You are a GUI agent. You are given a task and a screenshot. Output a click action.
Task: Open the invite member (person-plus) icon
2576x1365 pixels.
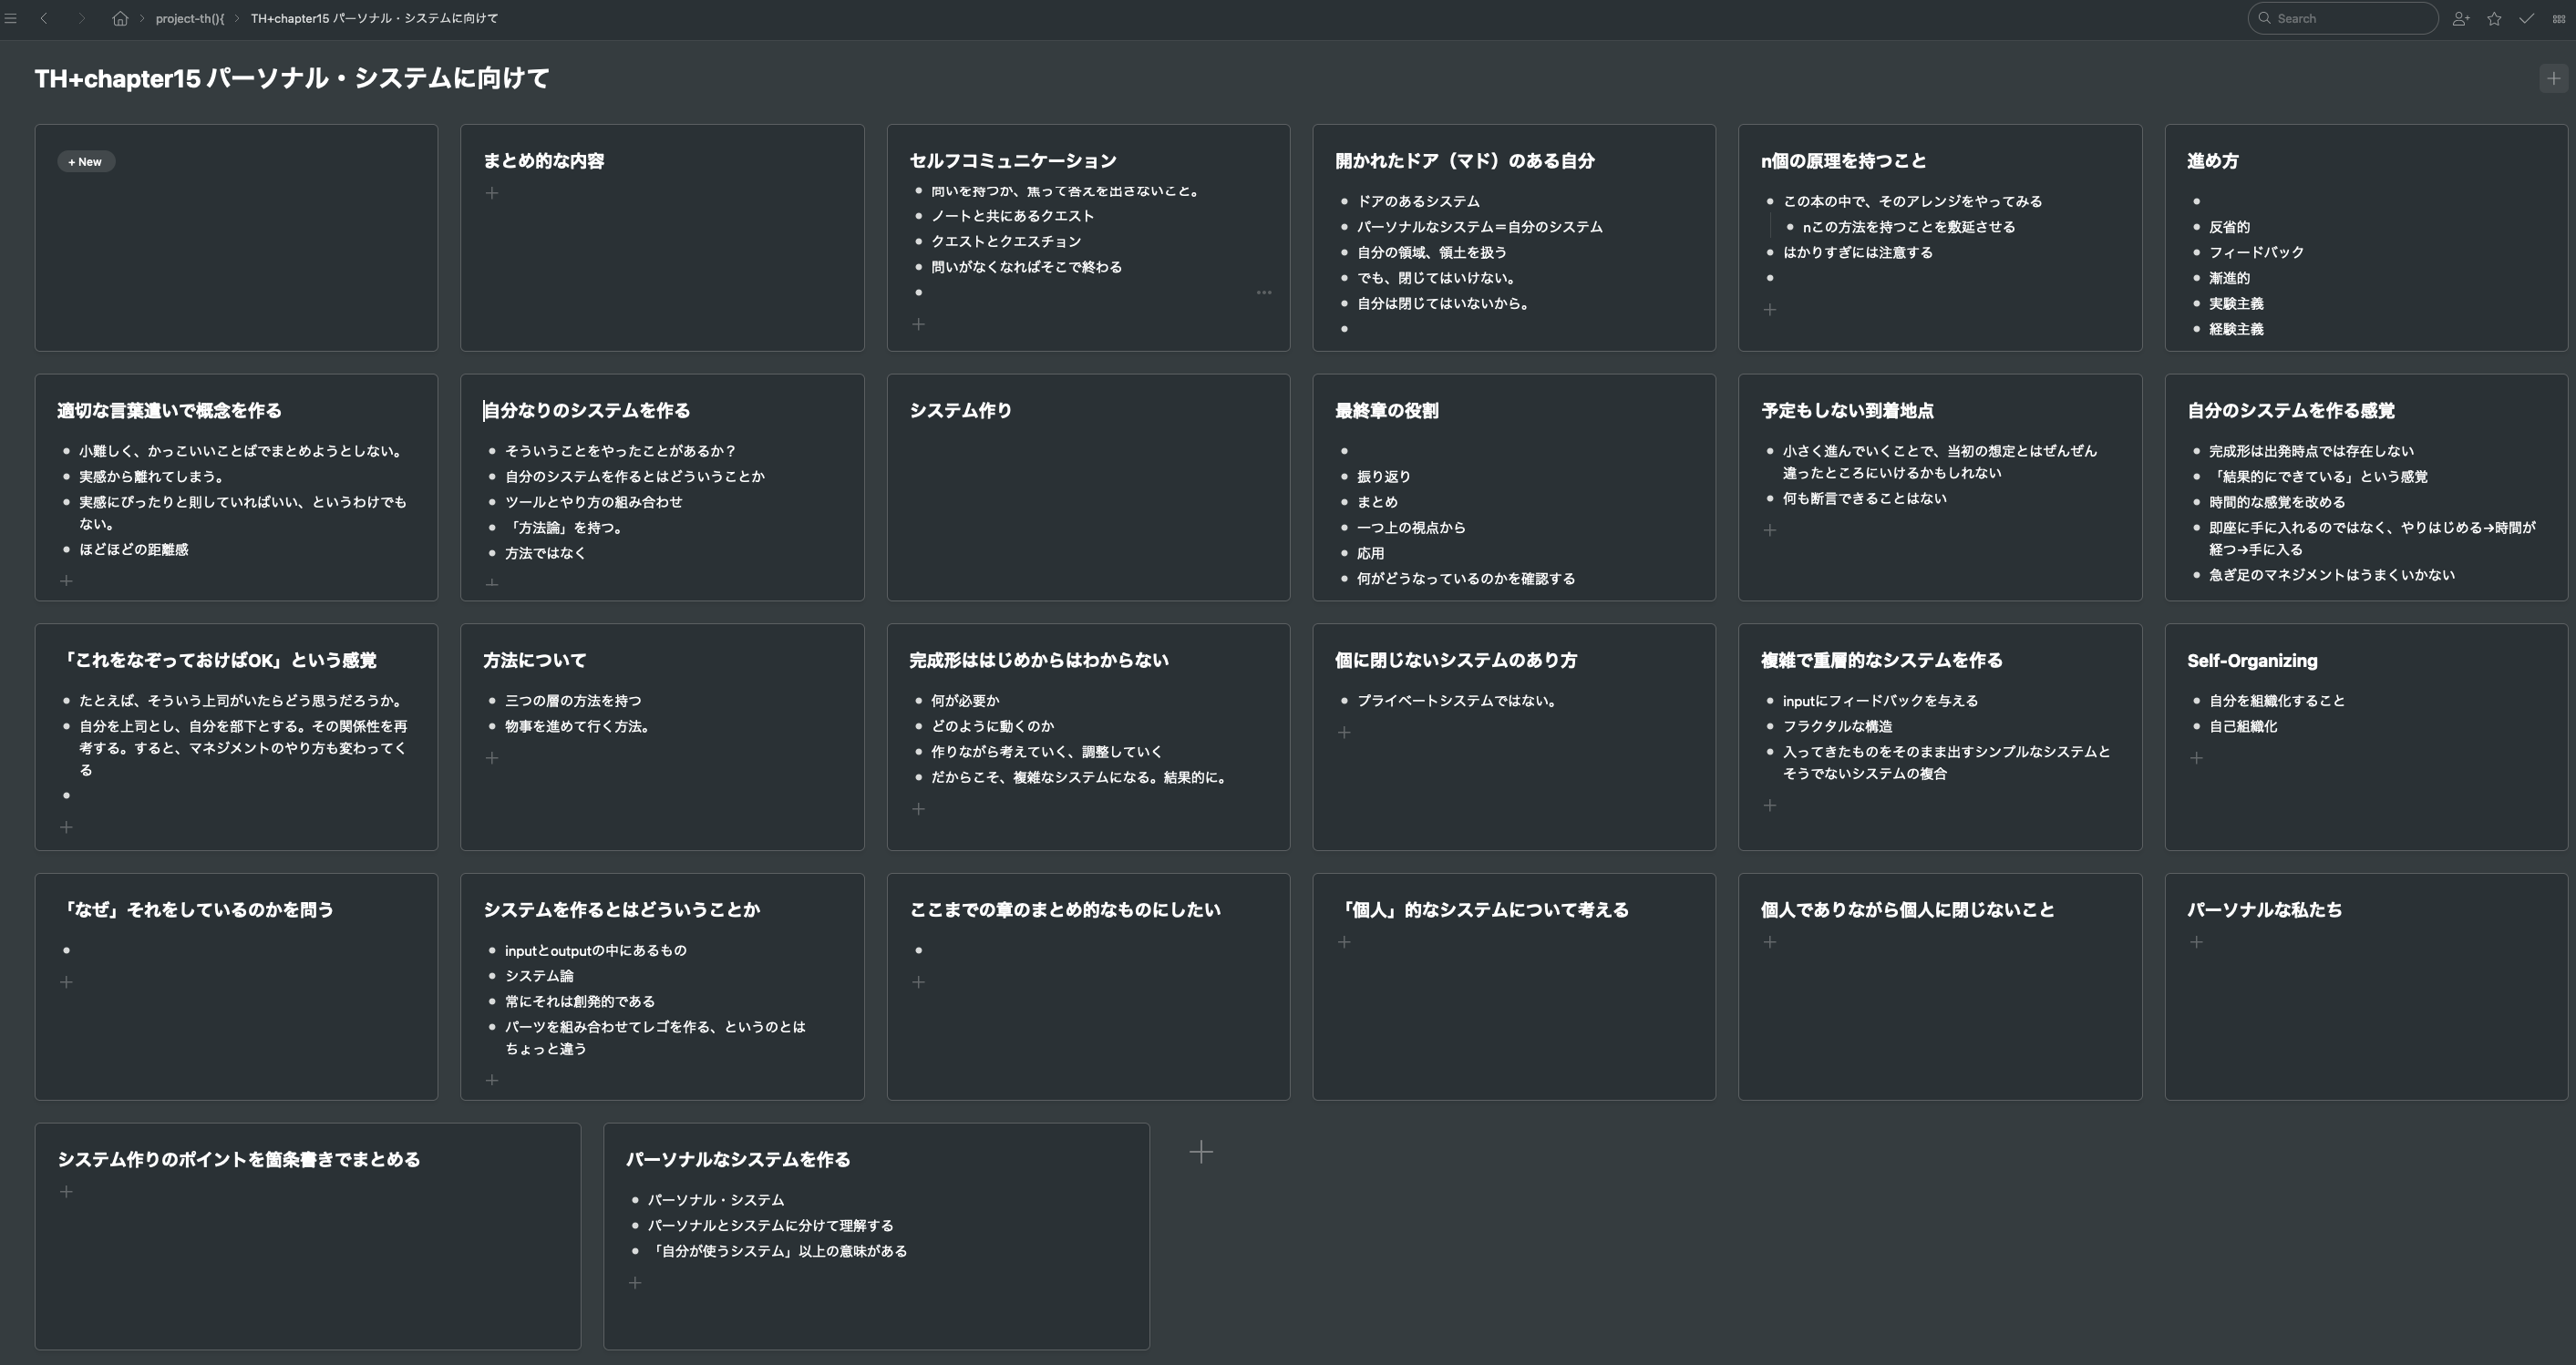click(x=2462, y=18)
